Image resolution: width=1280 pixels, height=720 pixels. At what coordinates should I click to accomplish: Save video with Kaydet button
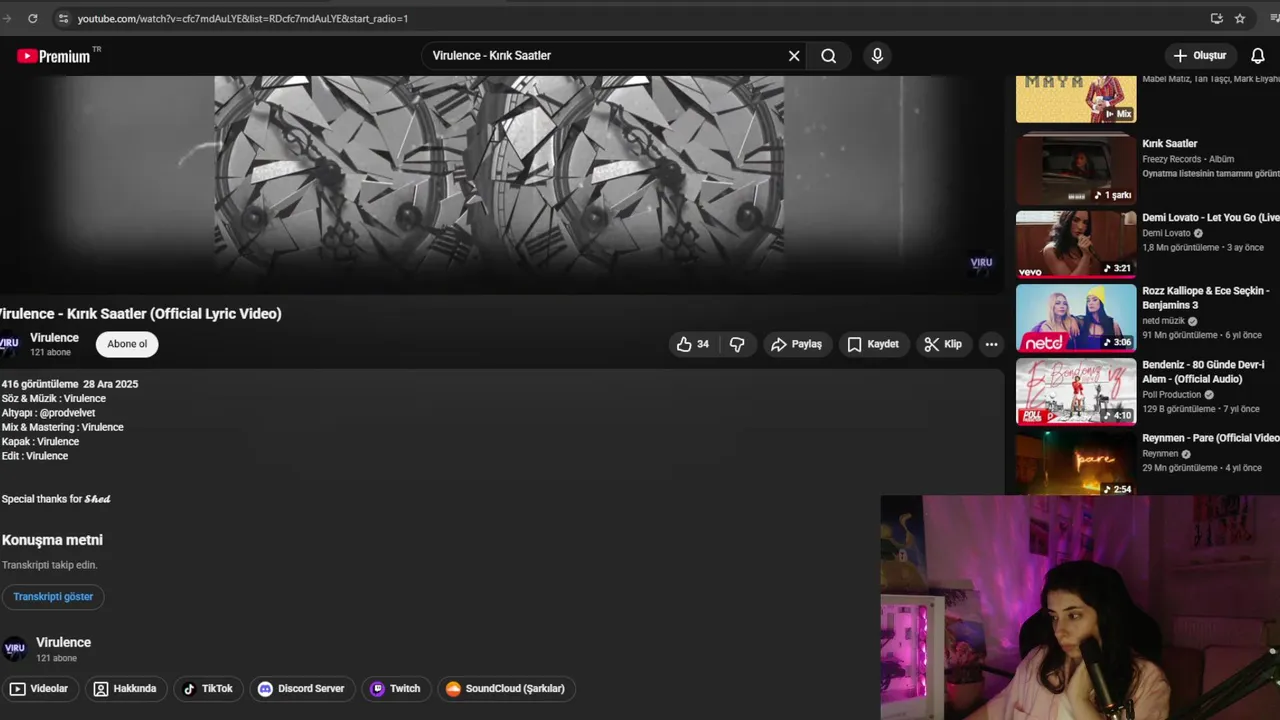tap(873, 344)
